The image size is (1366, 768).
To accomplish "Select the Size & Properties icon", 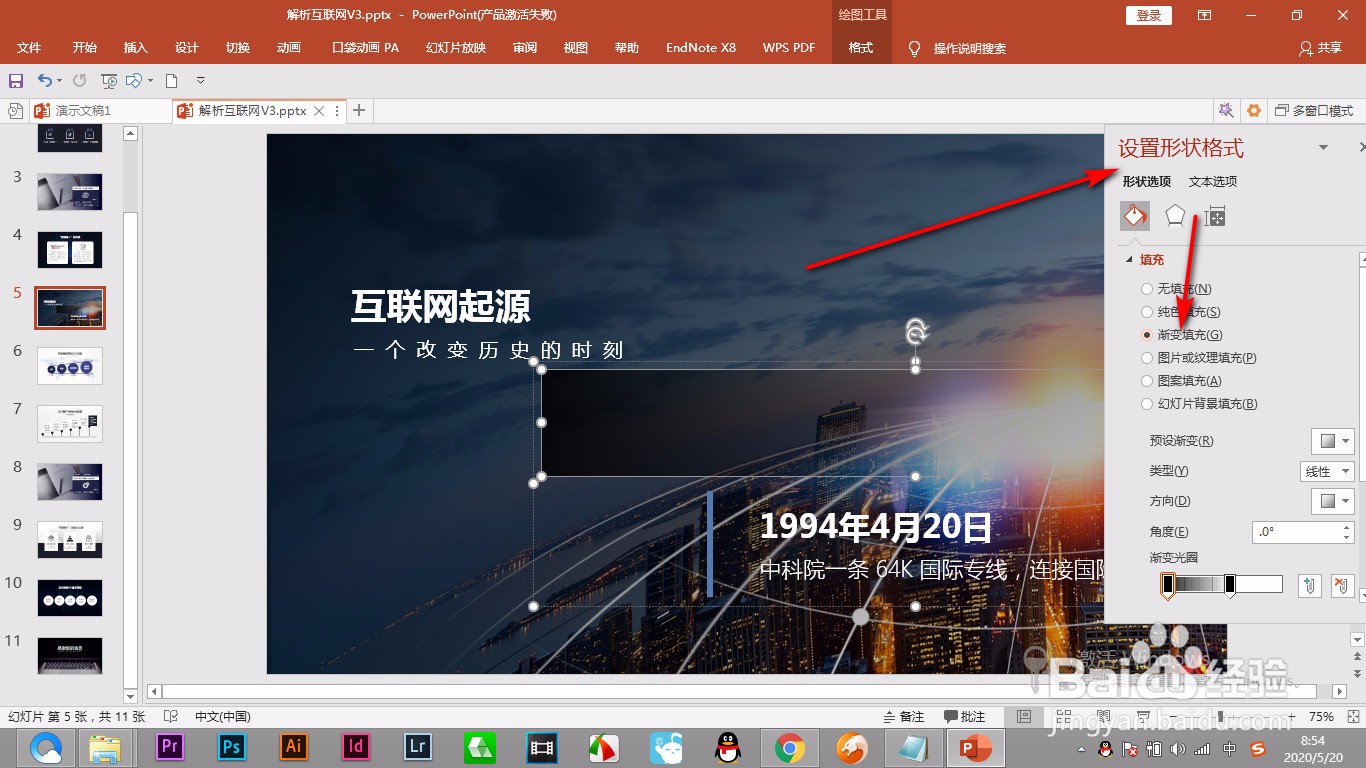I will 1214,215.
